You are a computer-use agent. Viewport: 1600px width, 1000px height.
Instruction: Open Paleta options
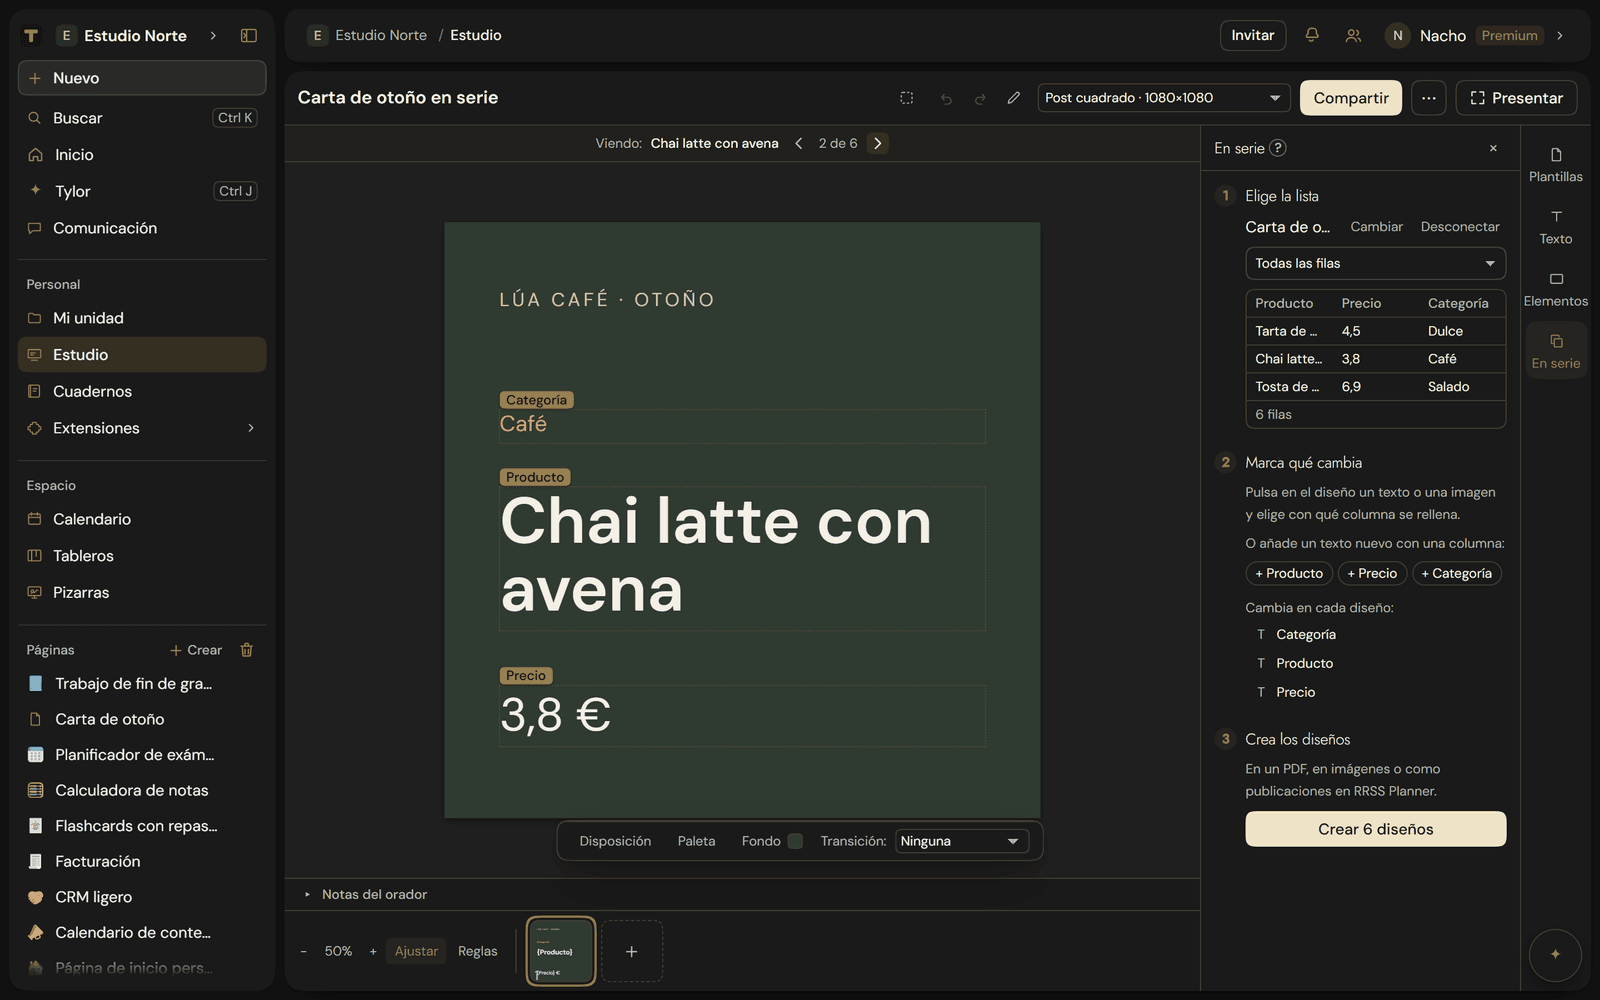pyautogui.click(x=696, y=841)
